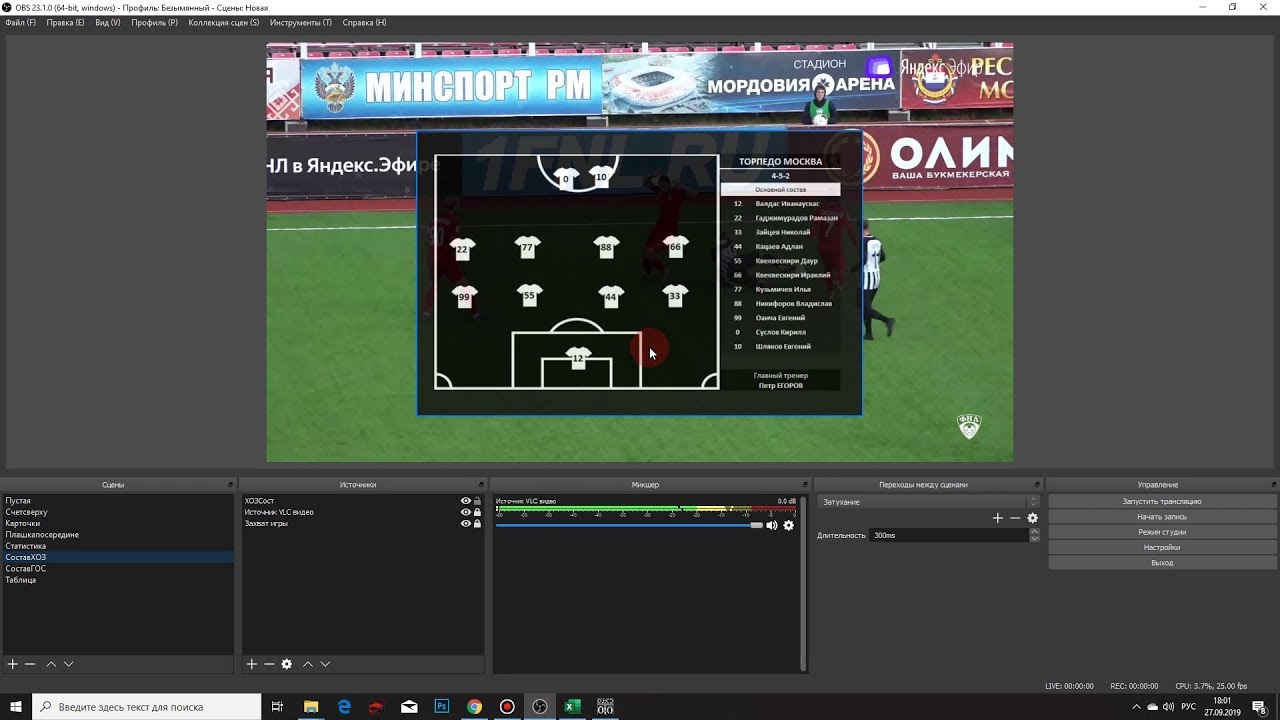Switch to OBS Studio taskbar icon

(540, 706)
